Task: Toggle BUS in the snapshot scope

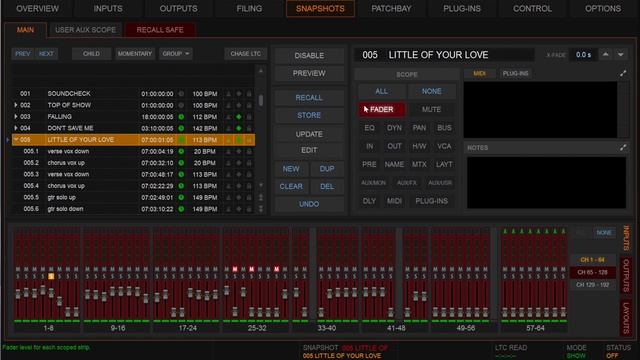Action: click(x=444, y=128)
